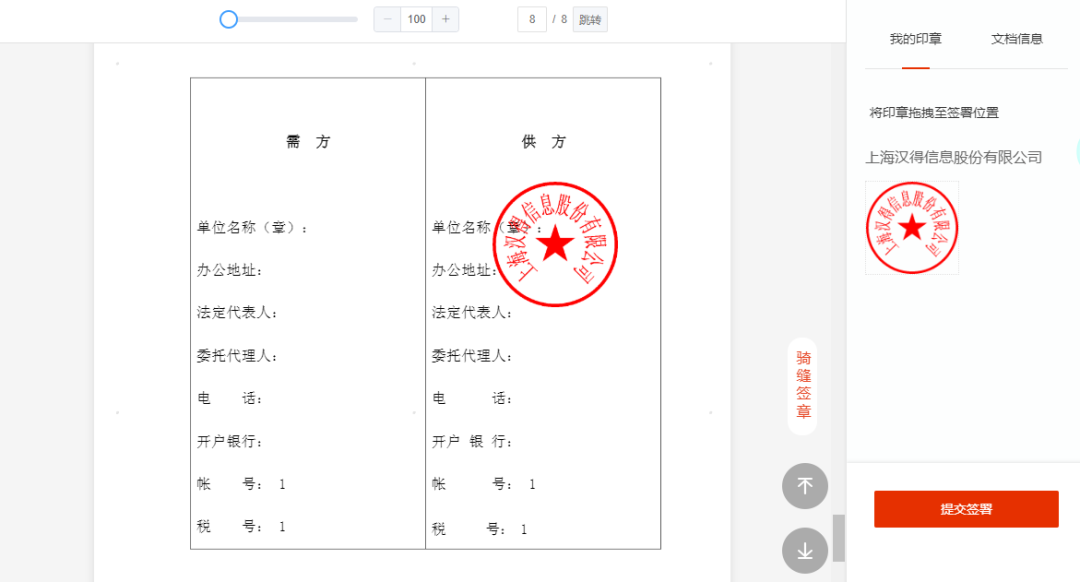This screenshot has height=582, width=1080.
Task: Select the red seal placed on the document
Action: (x=556, y=245)
